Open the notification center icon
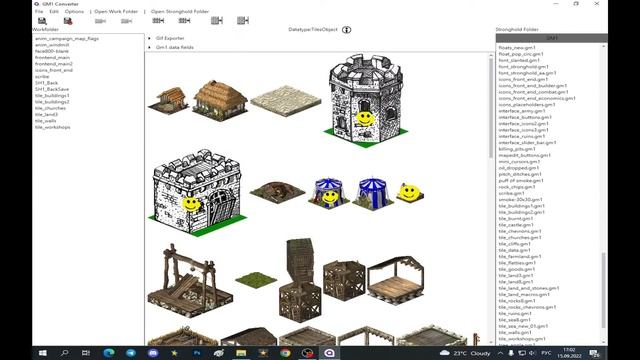 coord(594,353)
